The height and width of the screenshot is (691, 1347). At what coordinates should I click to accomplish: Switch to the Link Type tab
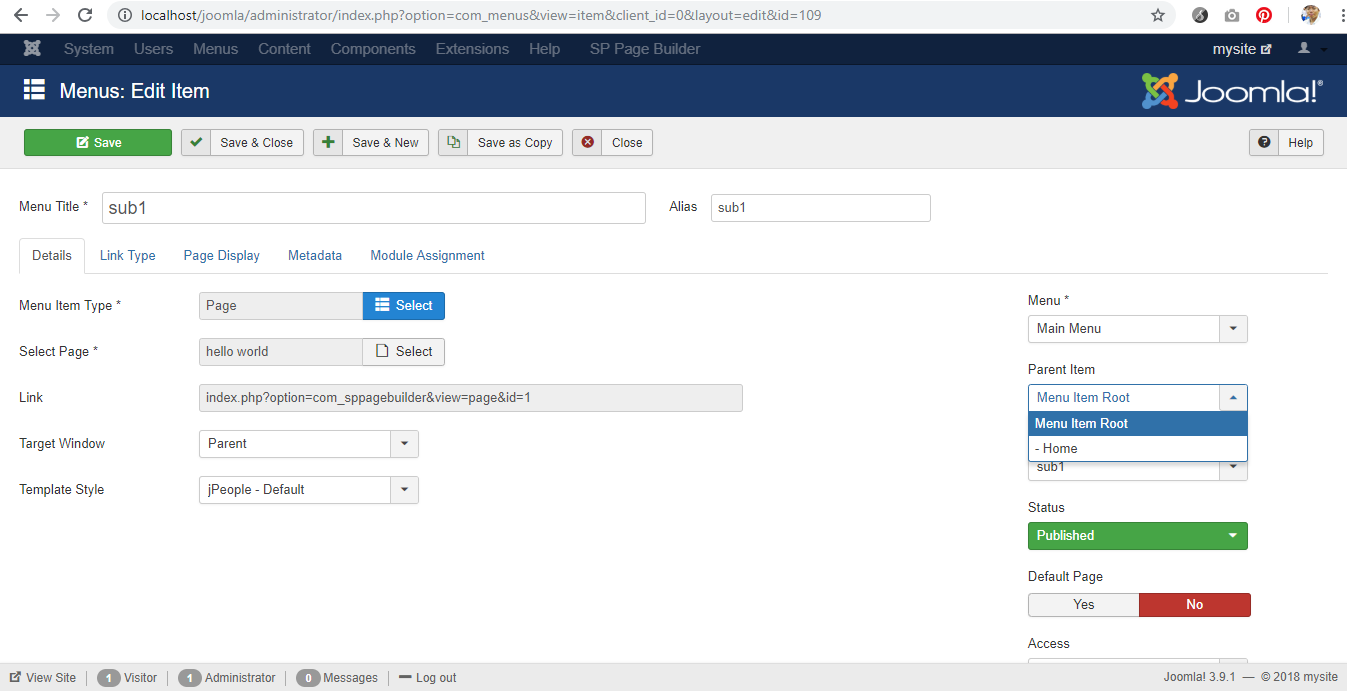[127, 255]
